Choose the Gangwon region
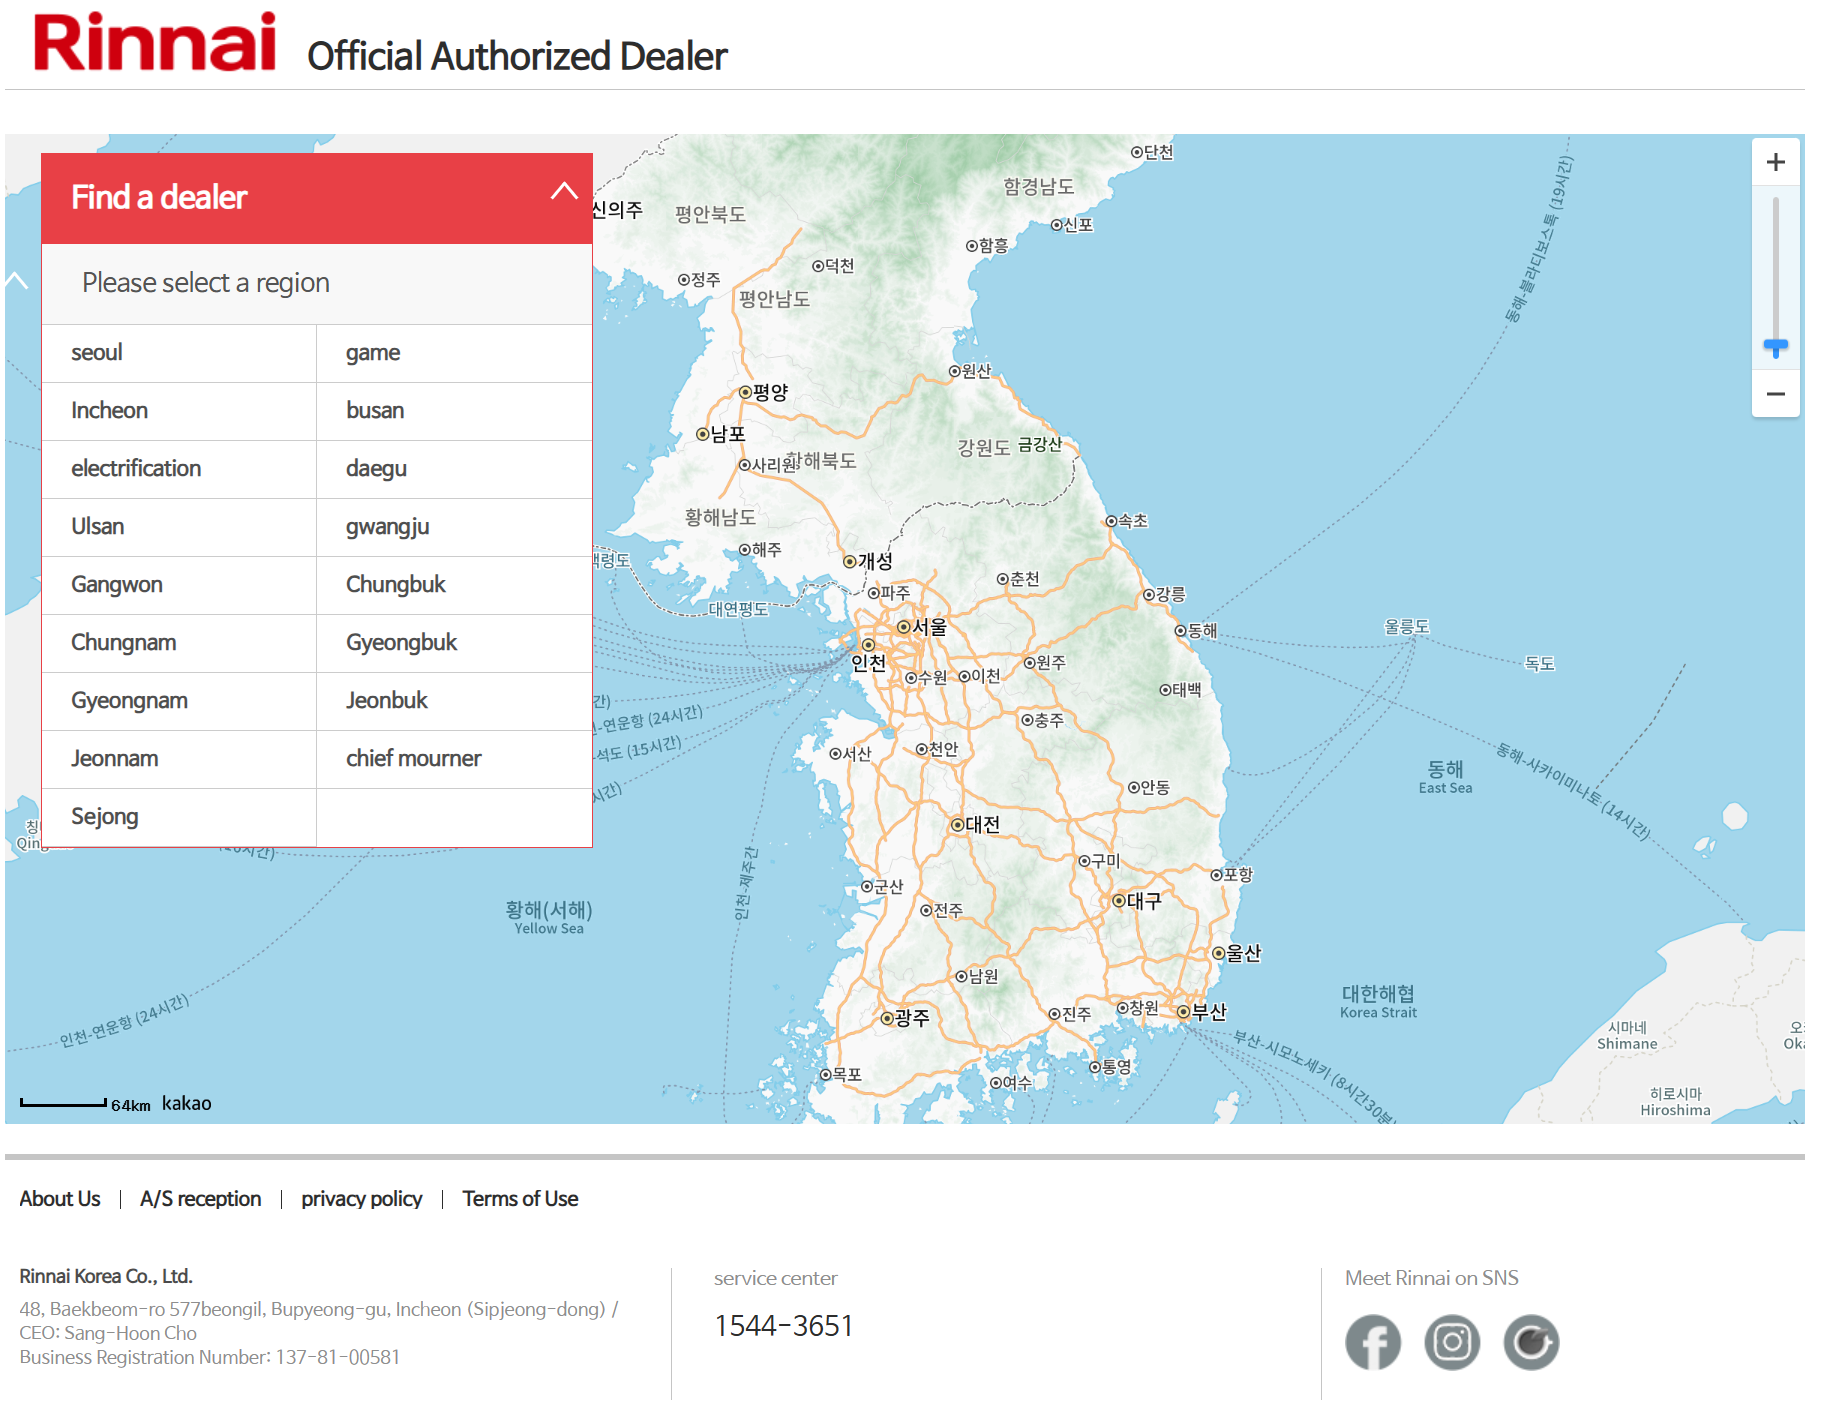 tap(179, 585)
